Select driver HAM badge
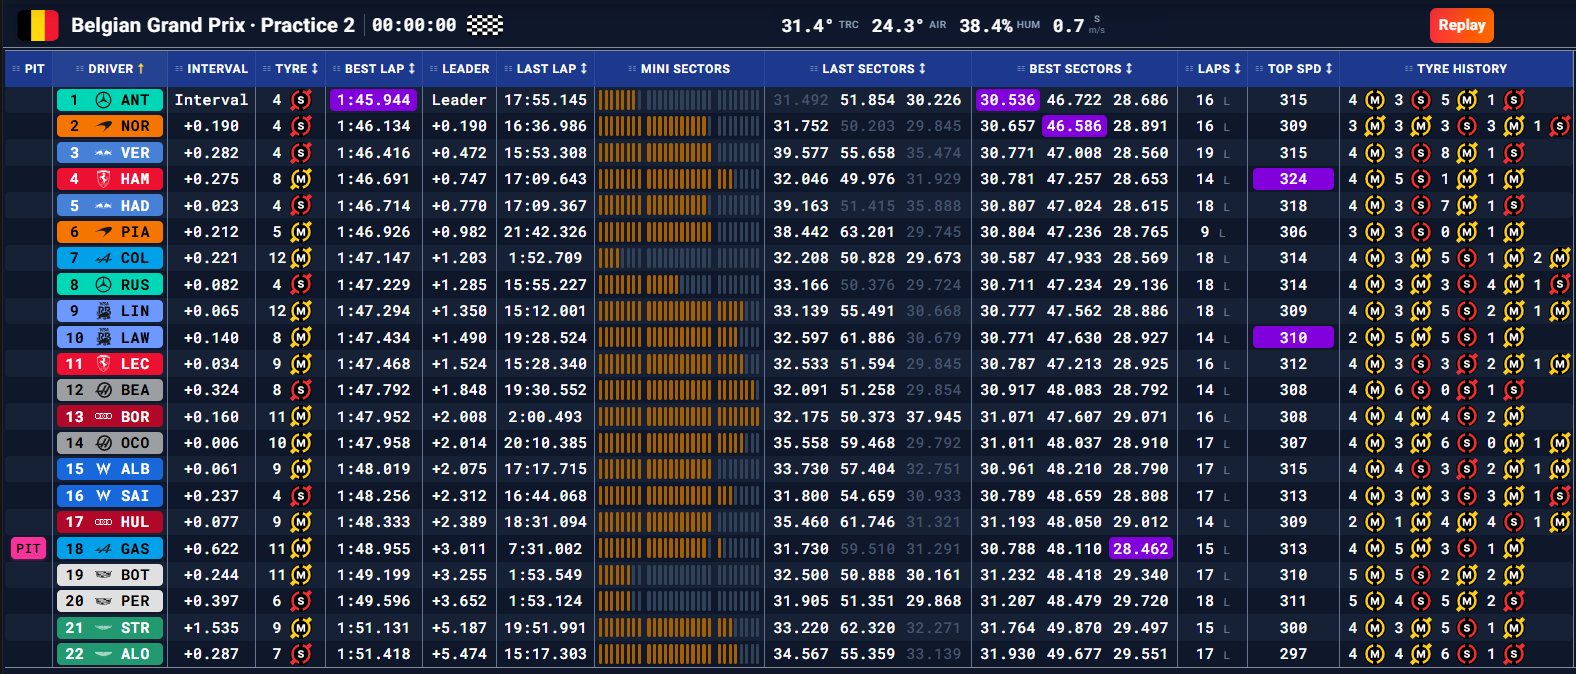 click(x=109, y=179)
